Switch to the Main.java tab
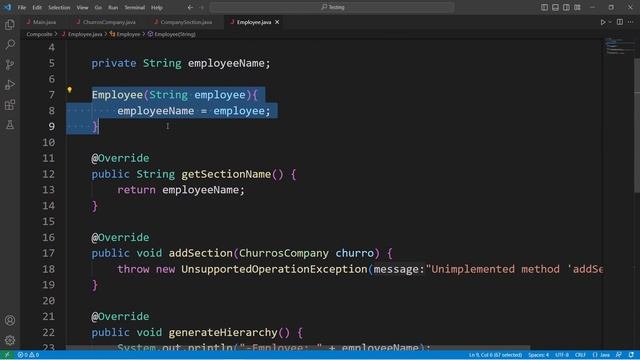This screenshot has height=360, width=640. [x=45, y=22]
